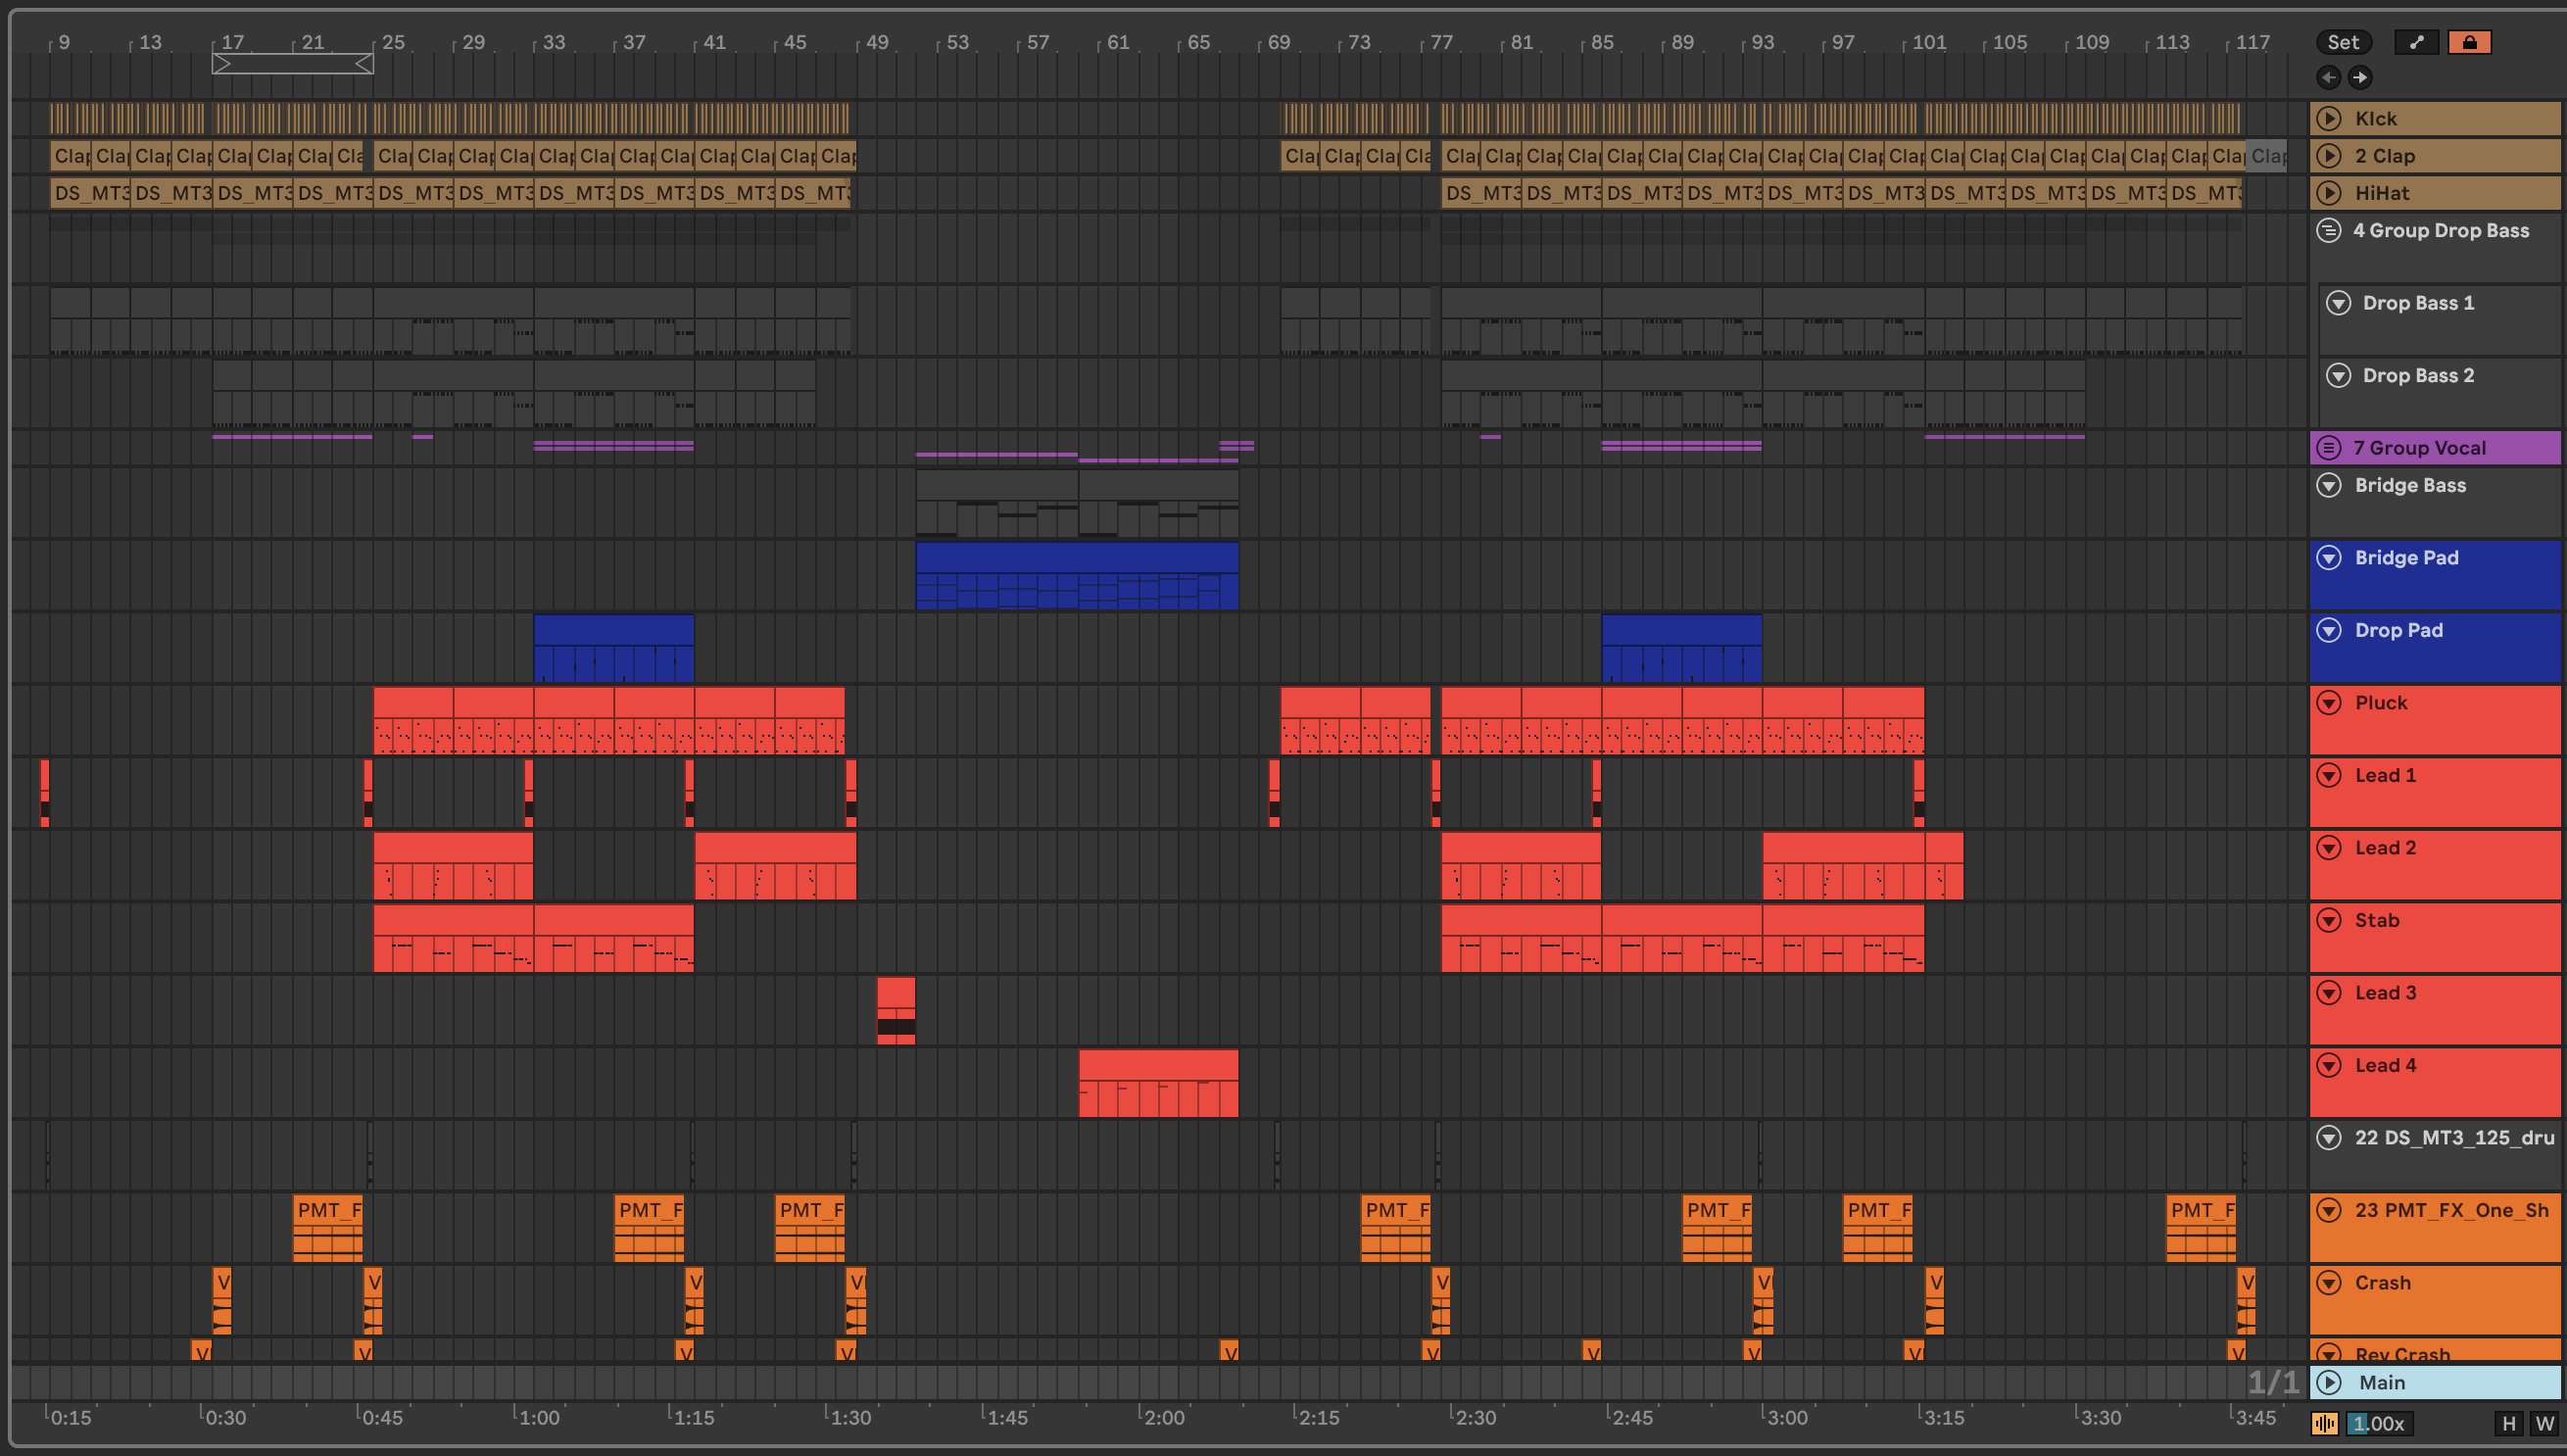Toggle the automation mode button
Viewport: 2567px width, 1456px height.
click(x=2416, y=42)
